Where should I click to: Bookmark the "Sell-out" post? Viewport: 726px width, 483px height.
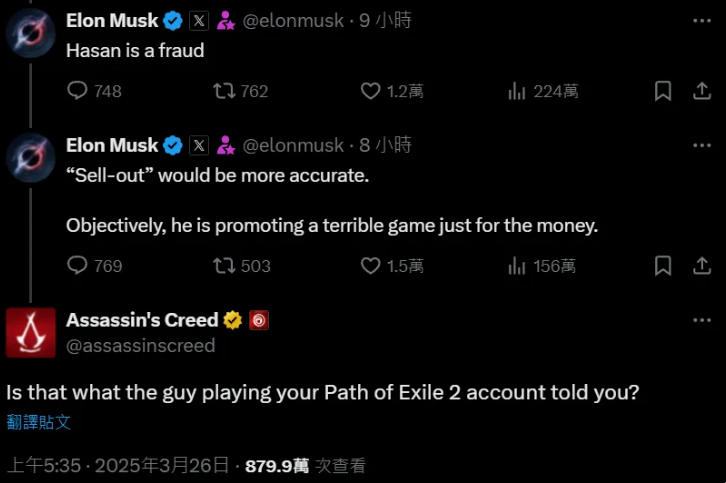coord(662,265)
